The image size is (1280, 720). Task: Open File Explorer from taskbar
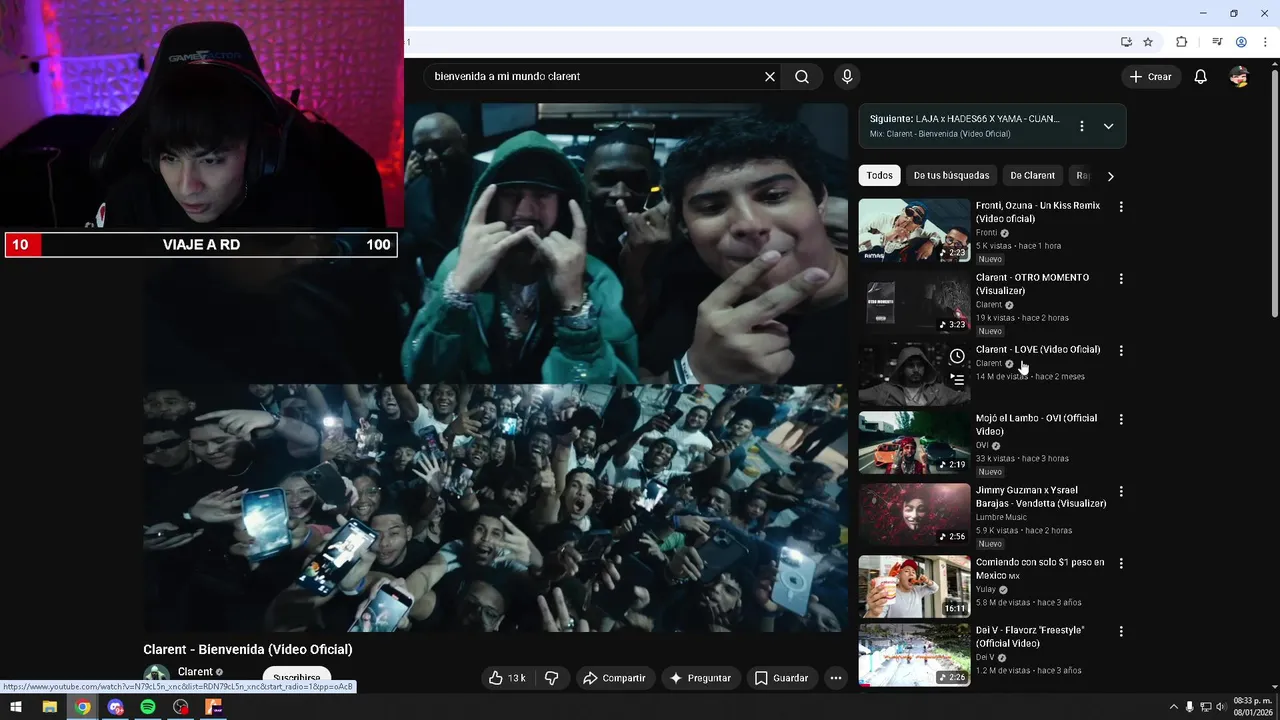coord(49,707)
